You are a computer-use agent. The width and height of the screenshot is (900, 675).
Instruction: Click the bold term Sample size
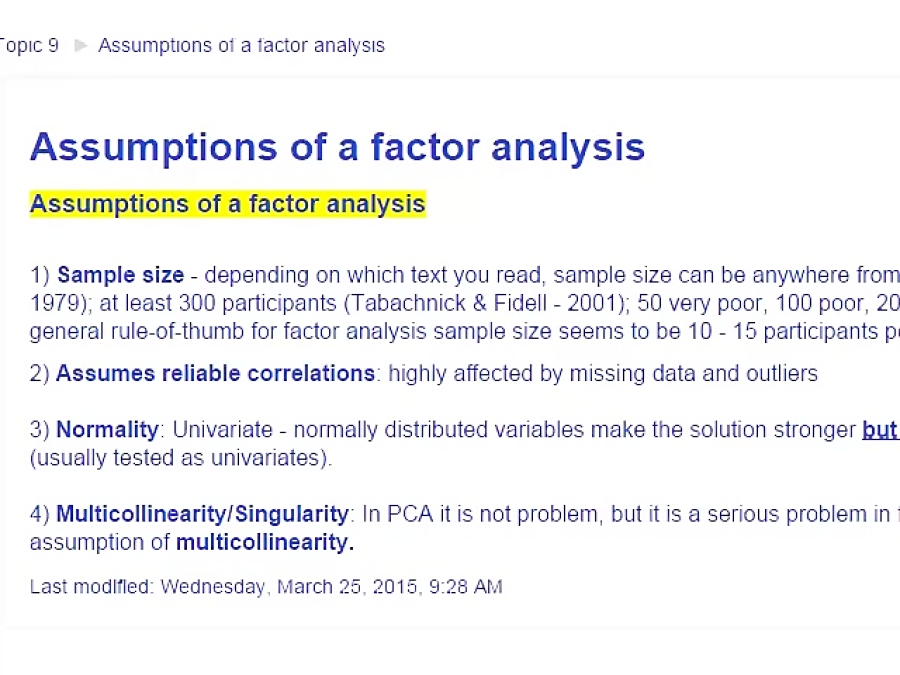pyautogui.click(x=120, y=275)
